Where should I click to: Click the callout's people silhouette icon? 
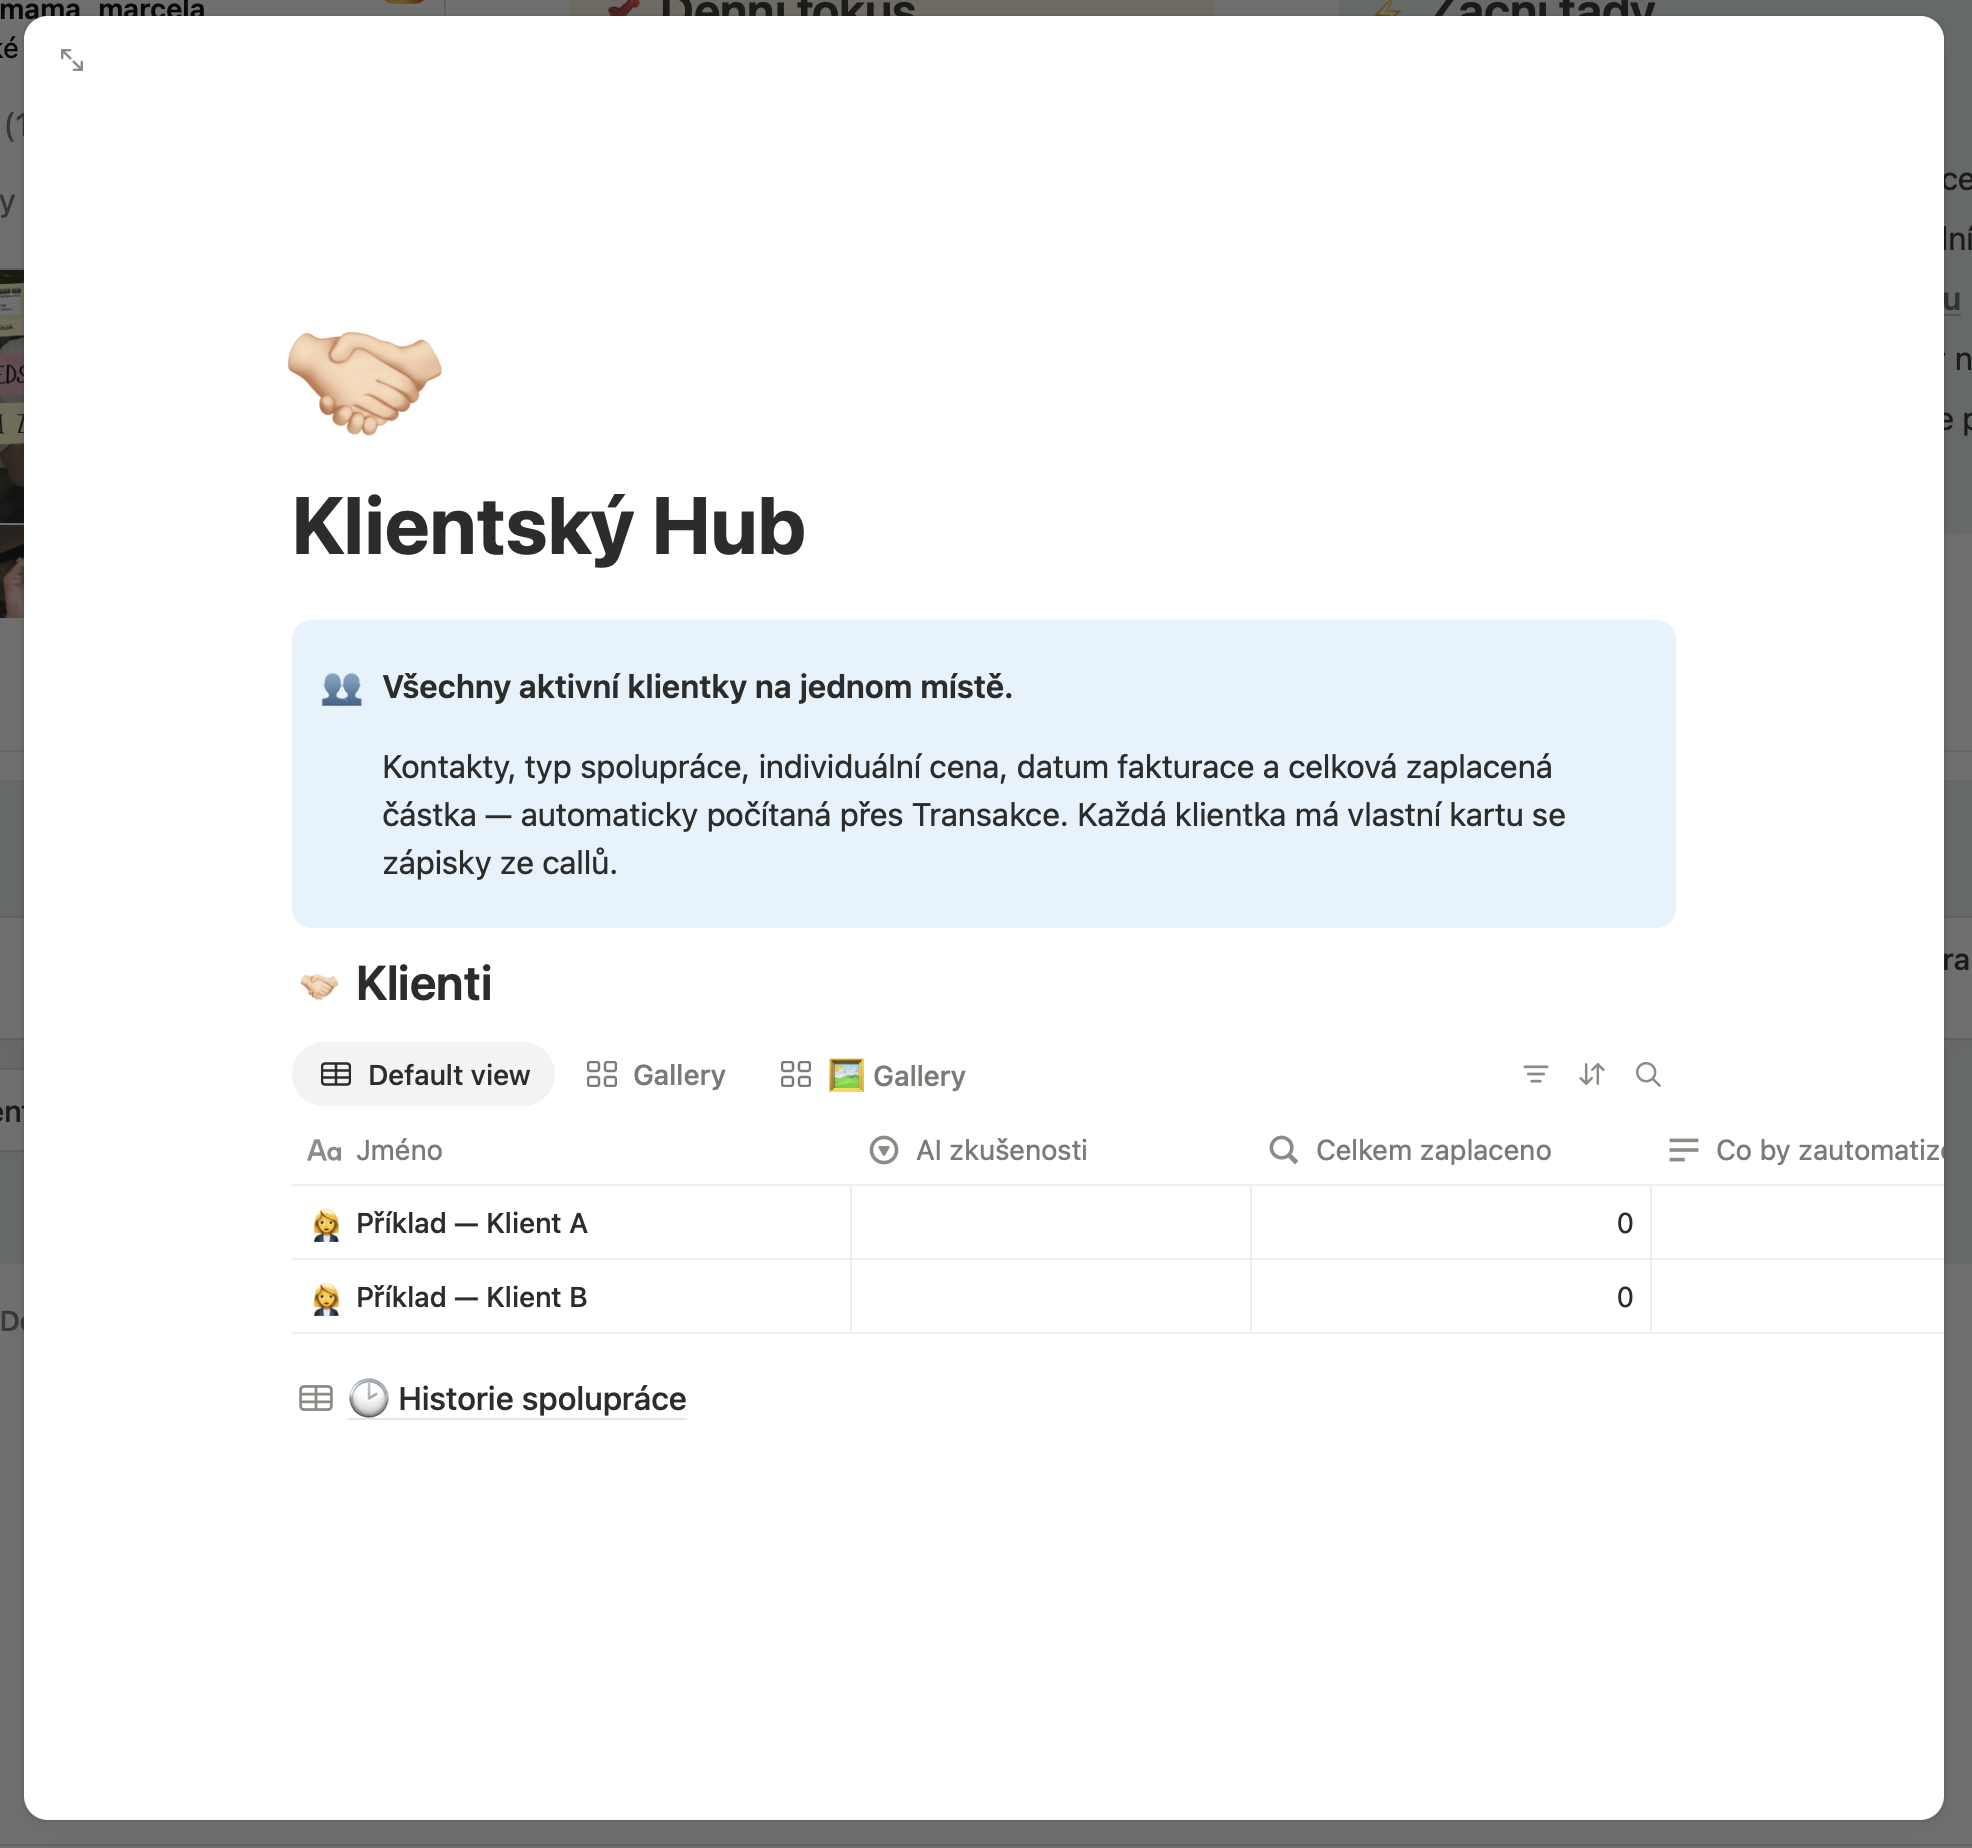[342, 688]
